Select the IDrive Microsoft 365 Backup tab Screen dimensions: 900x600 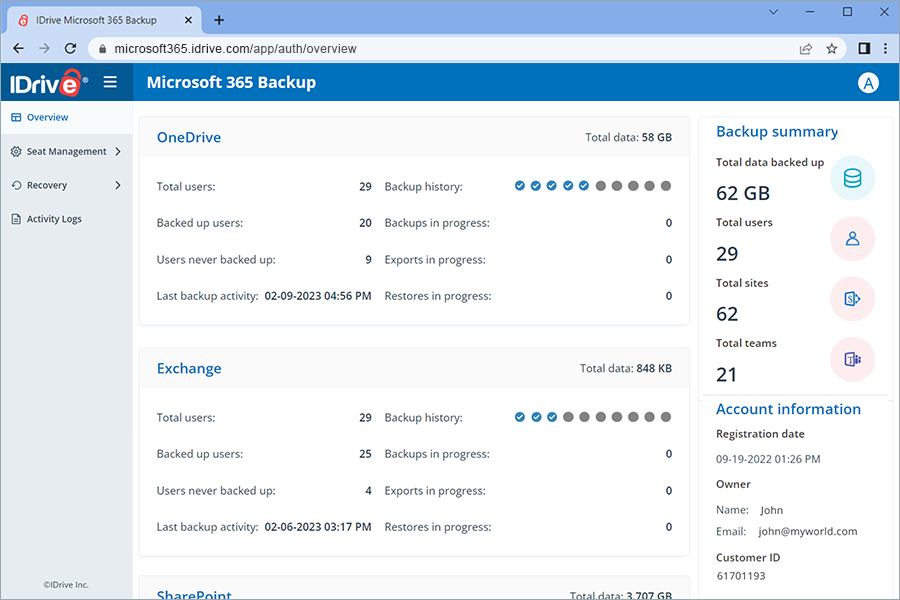click(x=104, y=20)
